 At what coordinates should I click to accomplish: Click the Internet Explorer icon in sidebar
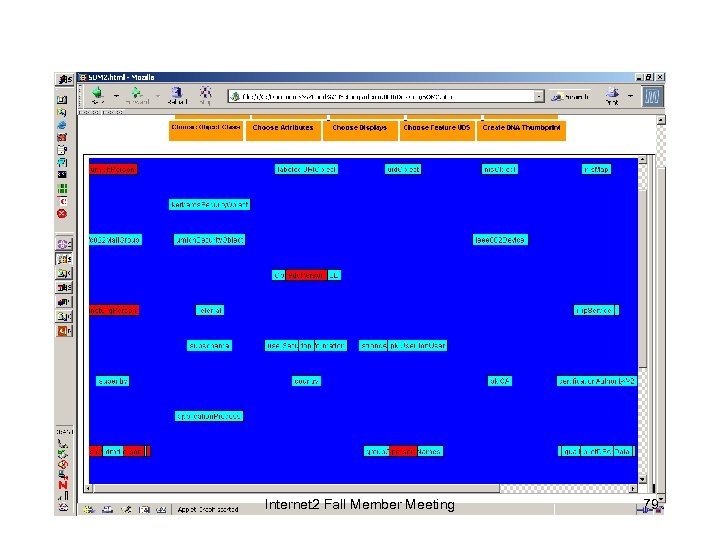(x=62, y=125)
